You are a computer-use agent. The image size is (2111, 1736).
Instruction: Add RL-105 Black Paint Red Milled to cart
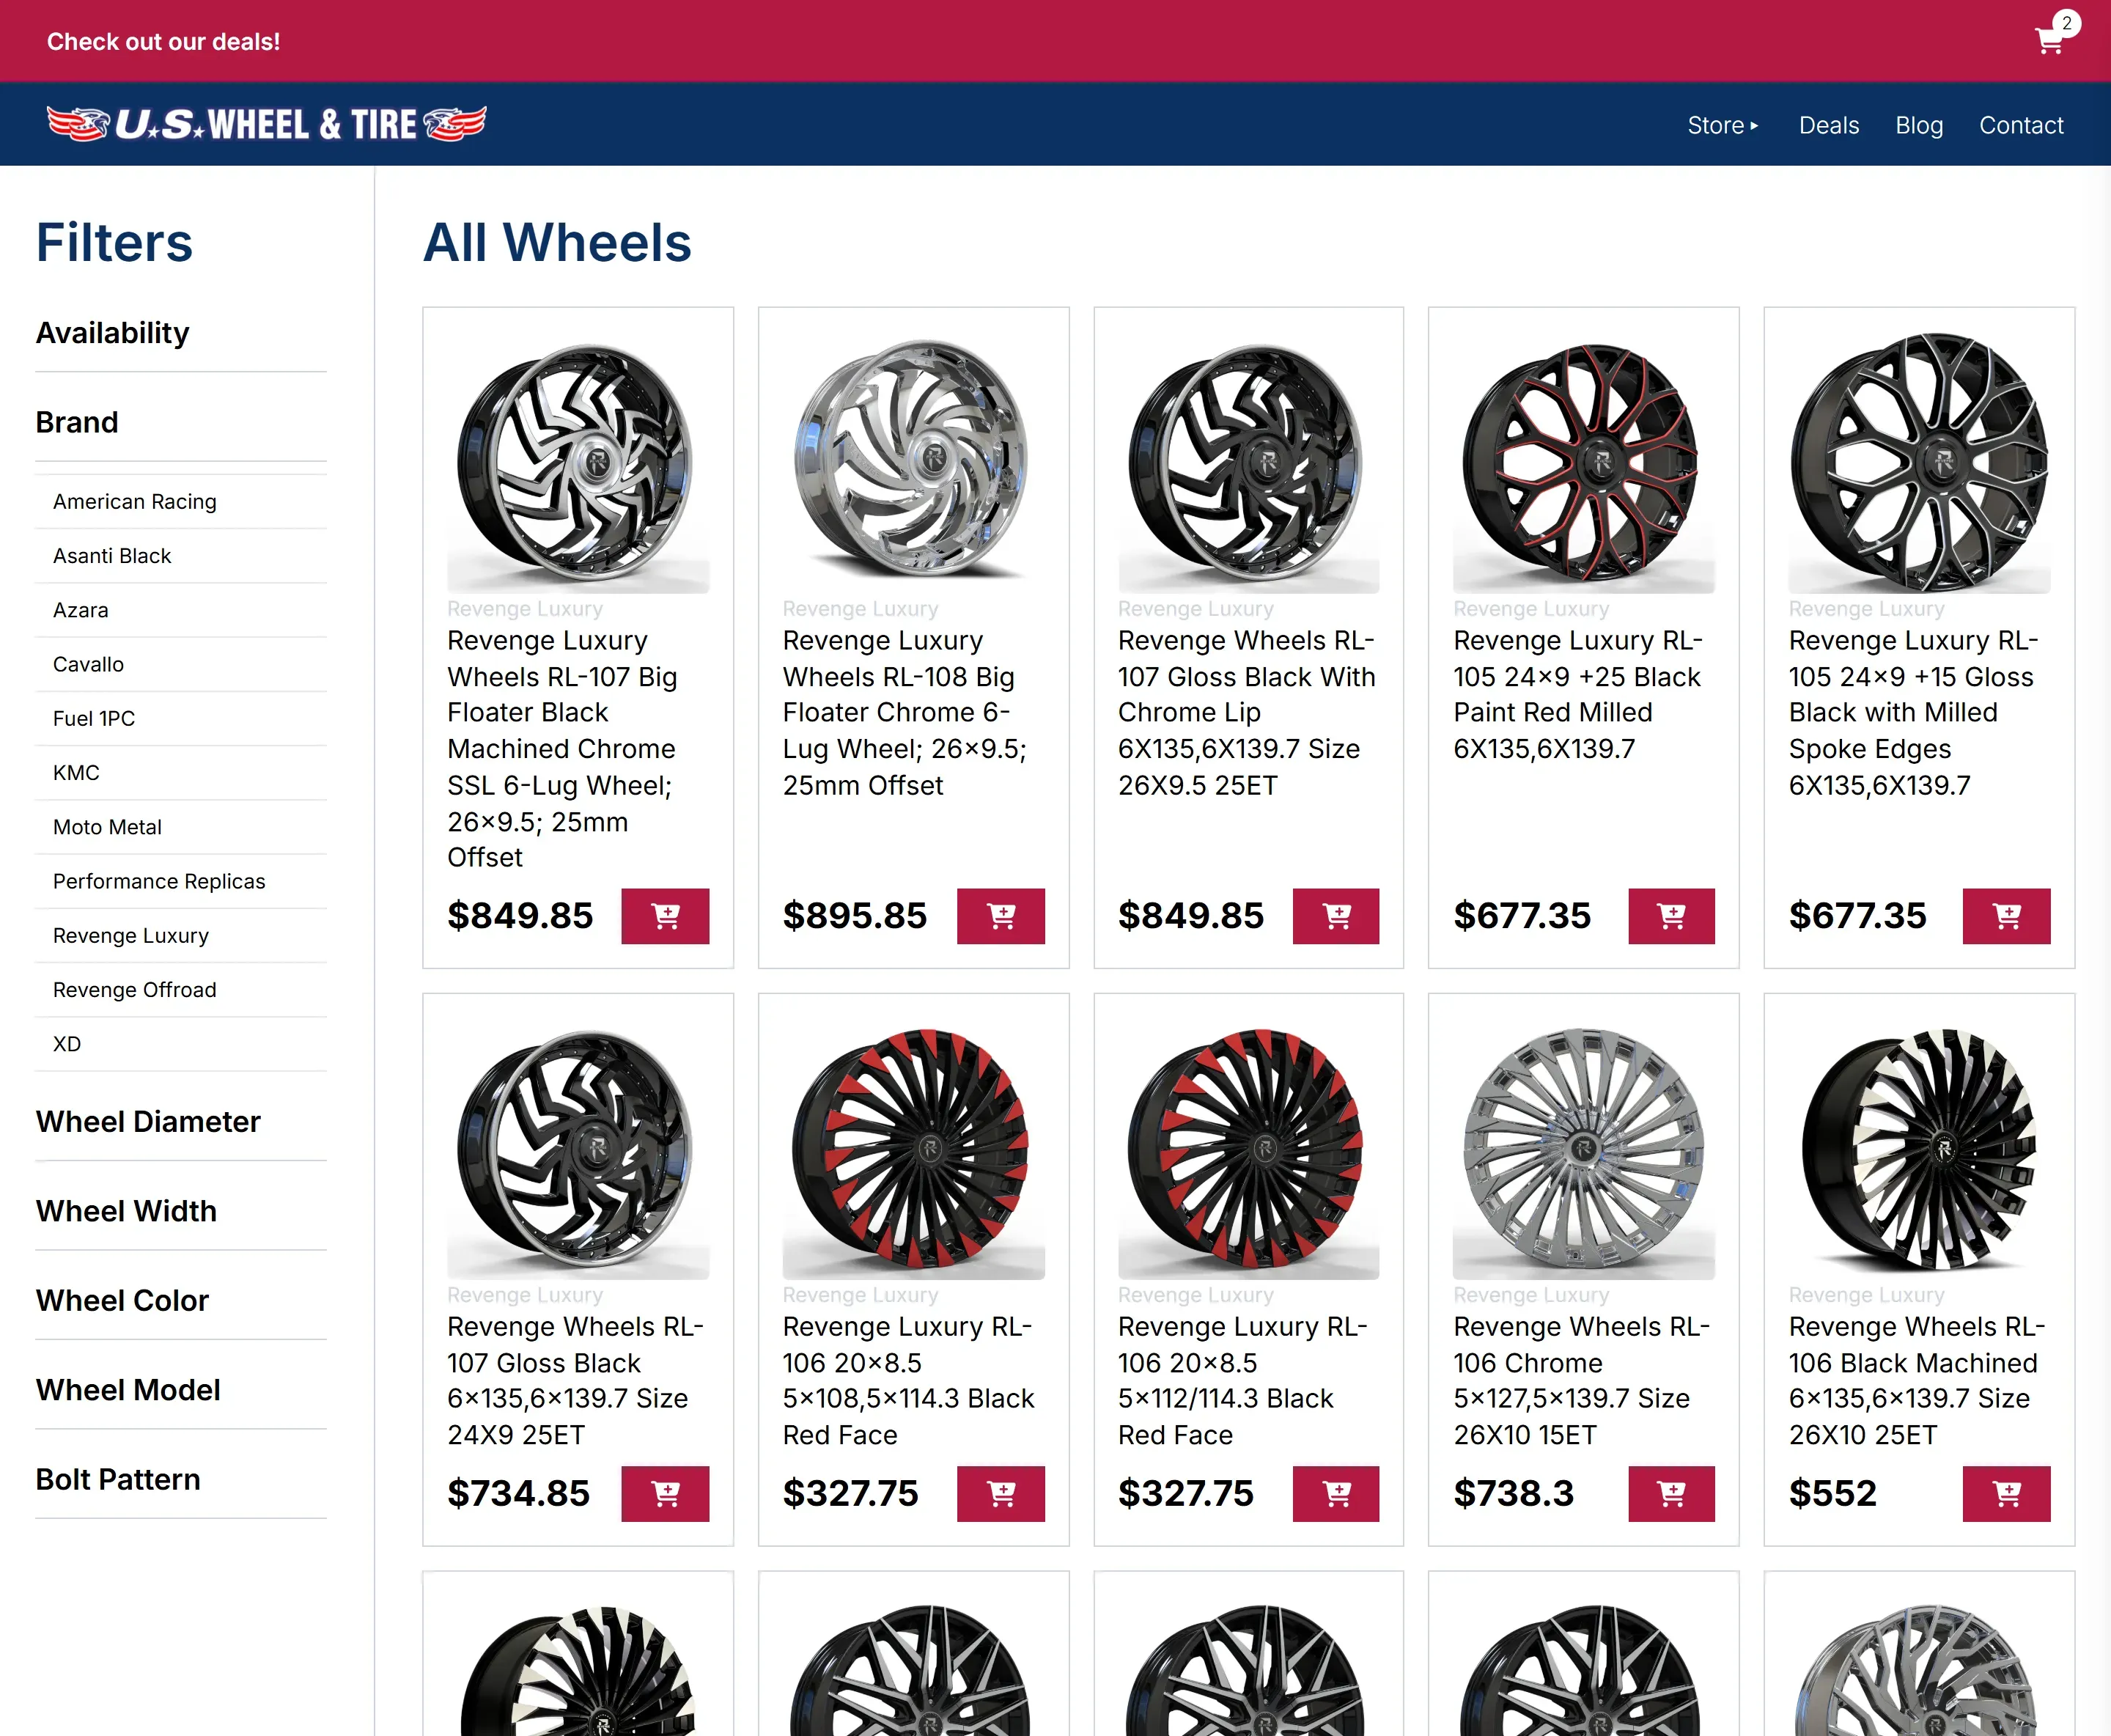1671,916
